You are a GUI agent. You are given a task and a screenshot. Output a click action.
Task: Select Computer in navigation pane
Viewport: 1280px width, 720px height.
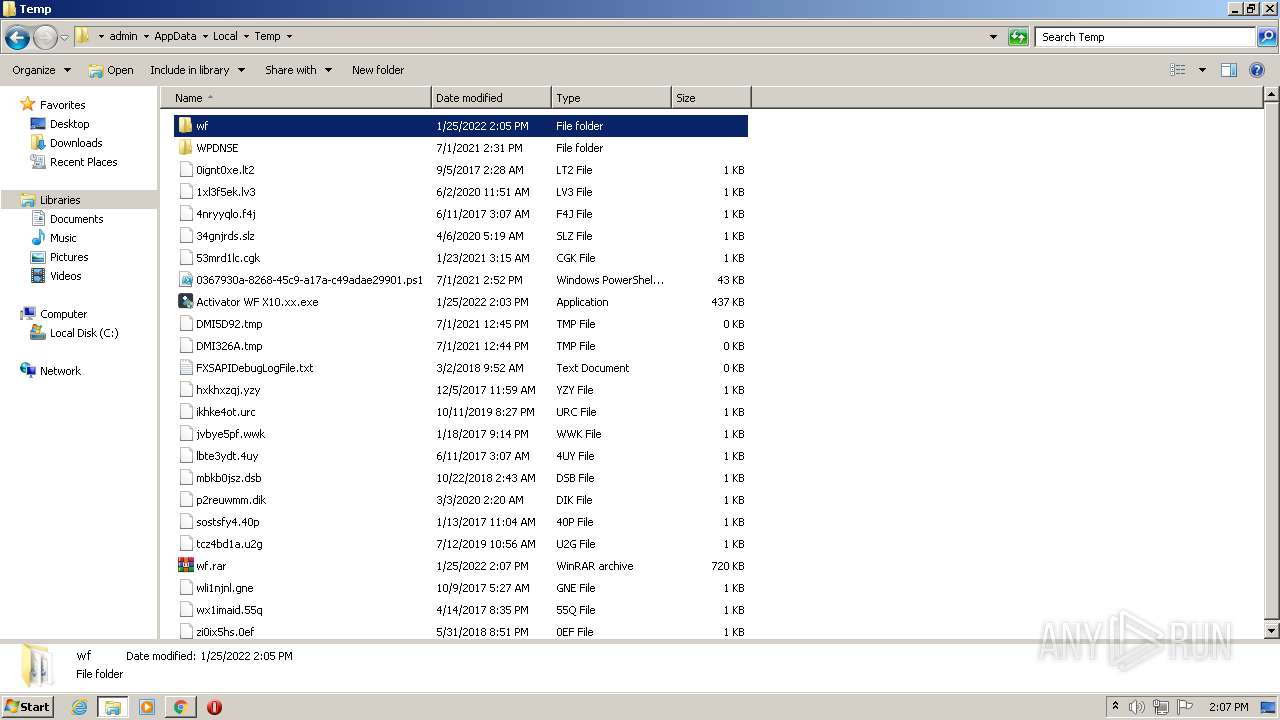point(63,314)
